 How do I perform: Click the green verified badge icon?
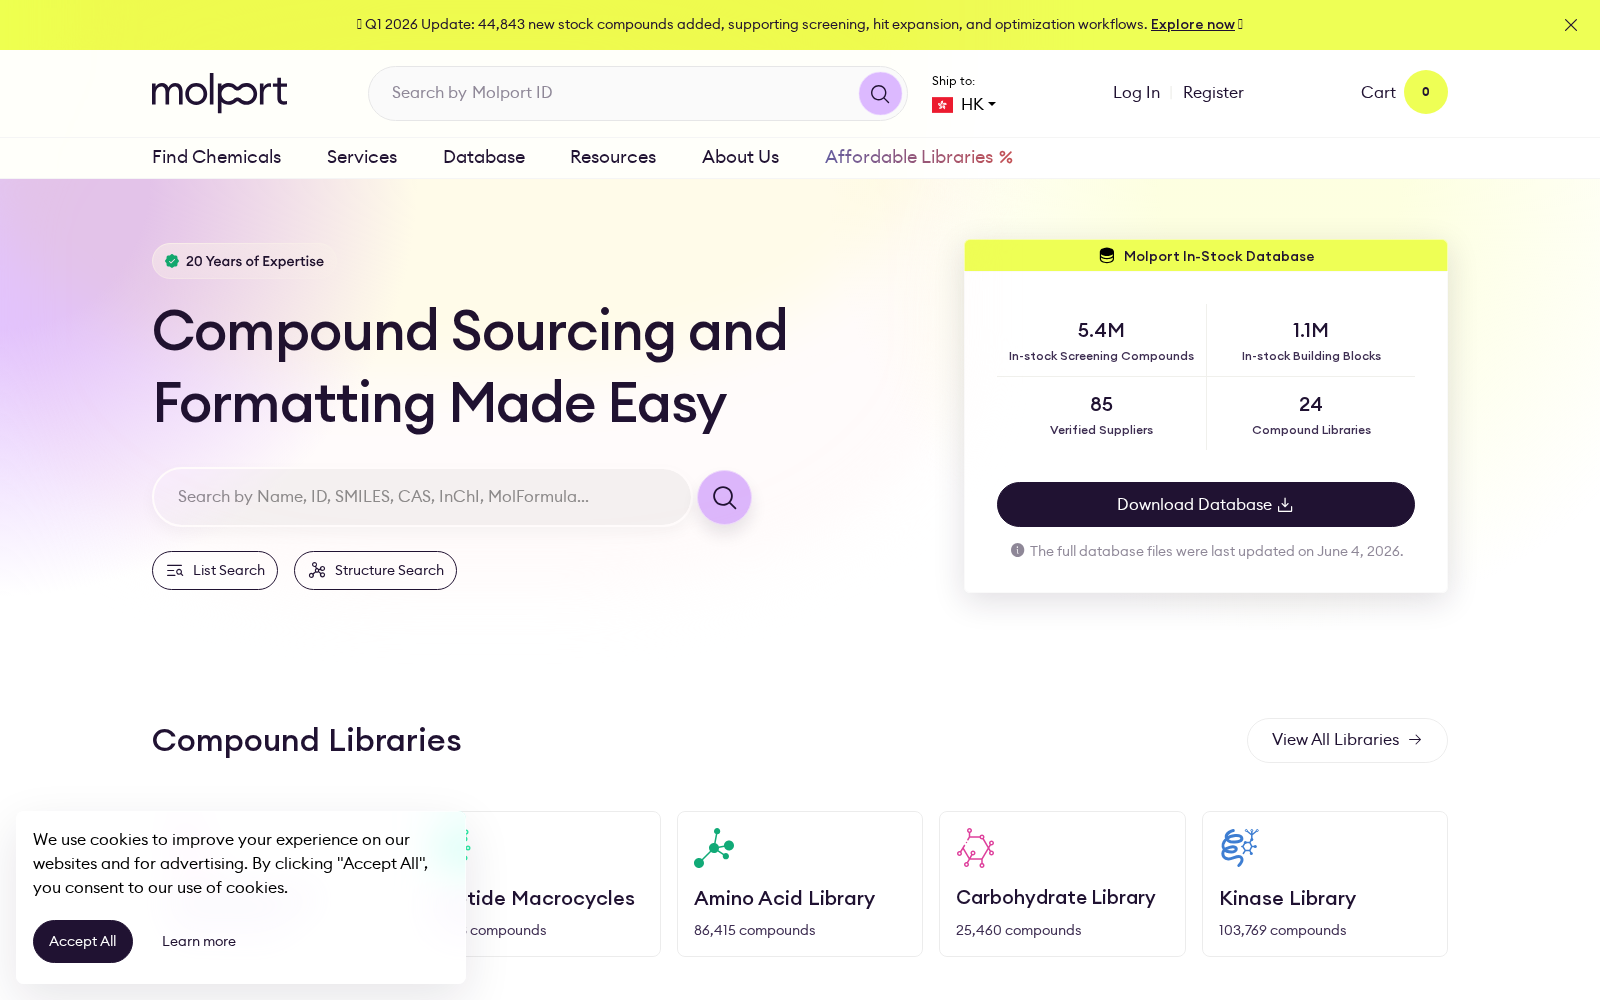172,261
